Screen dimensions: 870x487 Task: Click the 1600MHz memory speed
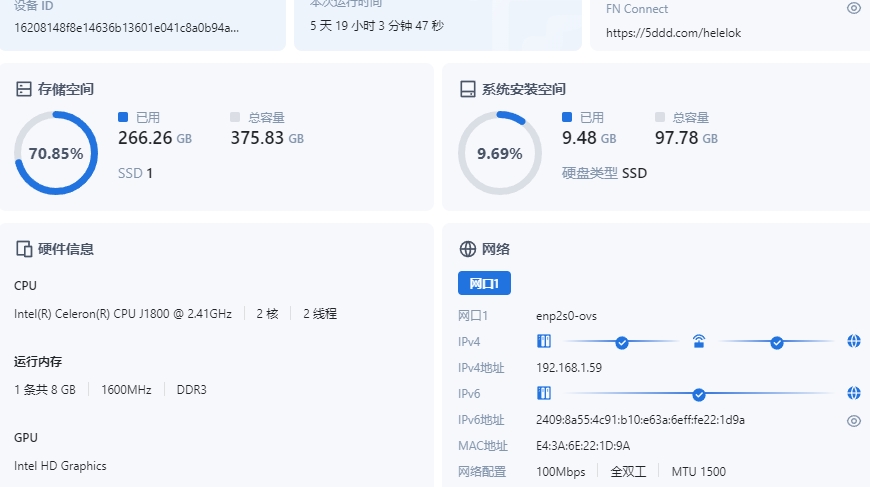127,390
